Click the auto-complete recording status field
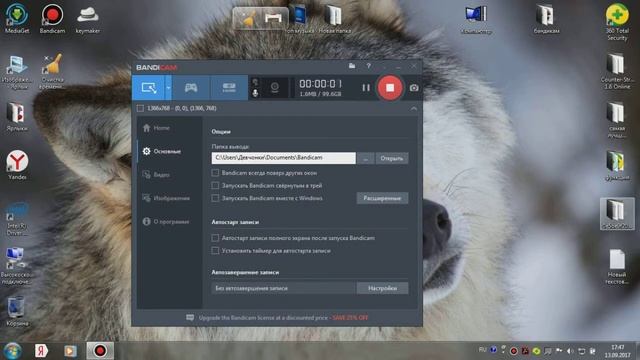This screenshot has height=360, width=640. click(x=283, y=288)
